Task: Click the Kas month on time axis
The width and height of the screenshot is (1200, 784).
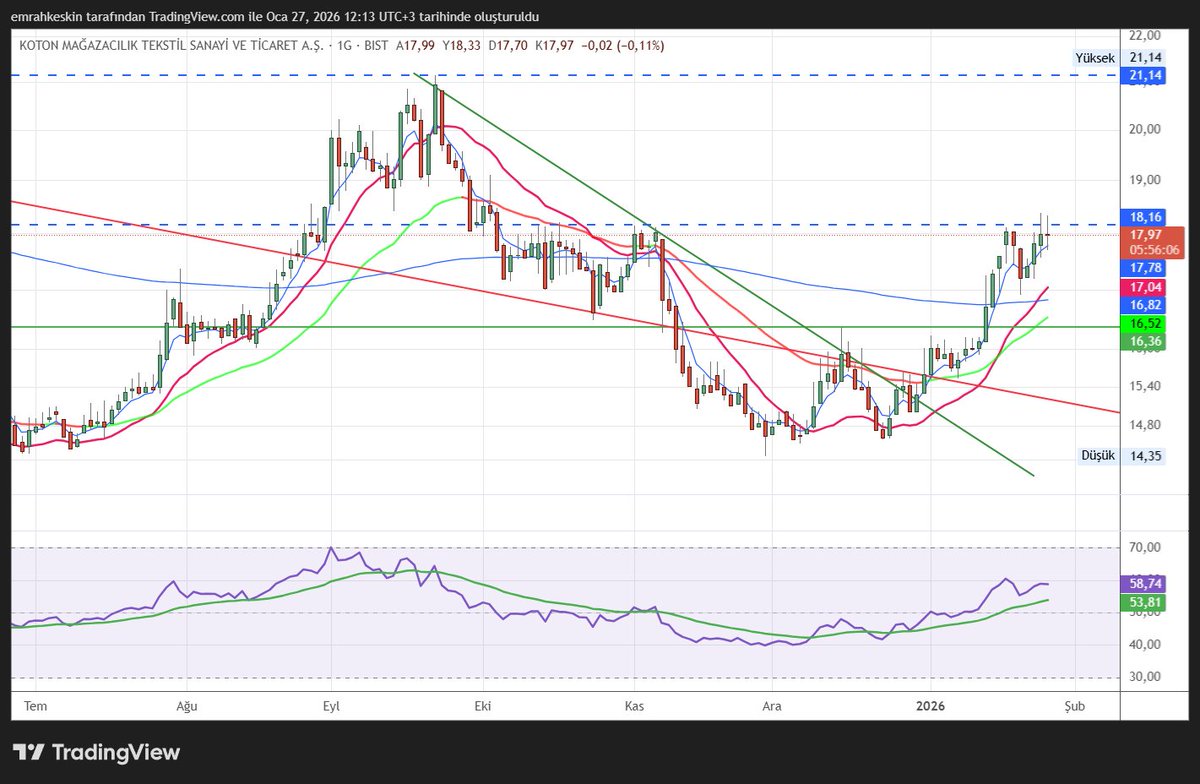Action: click(x=633, y=707)
